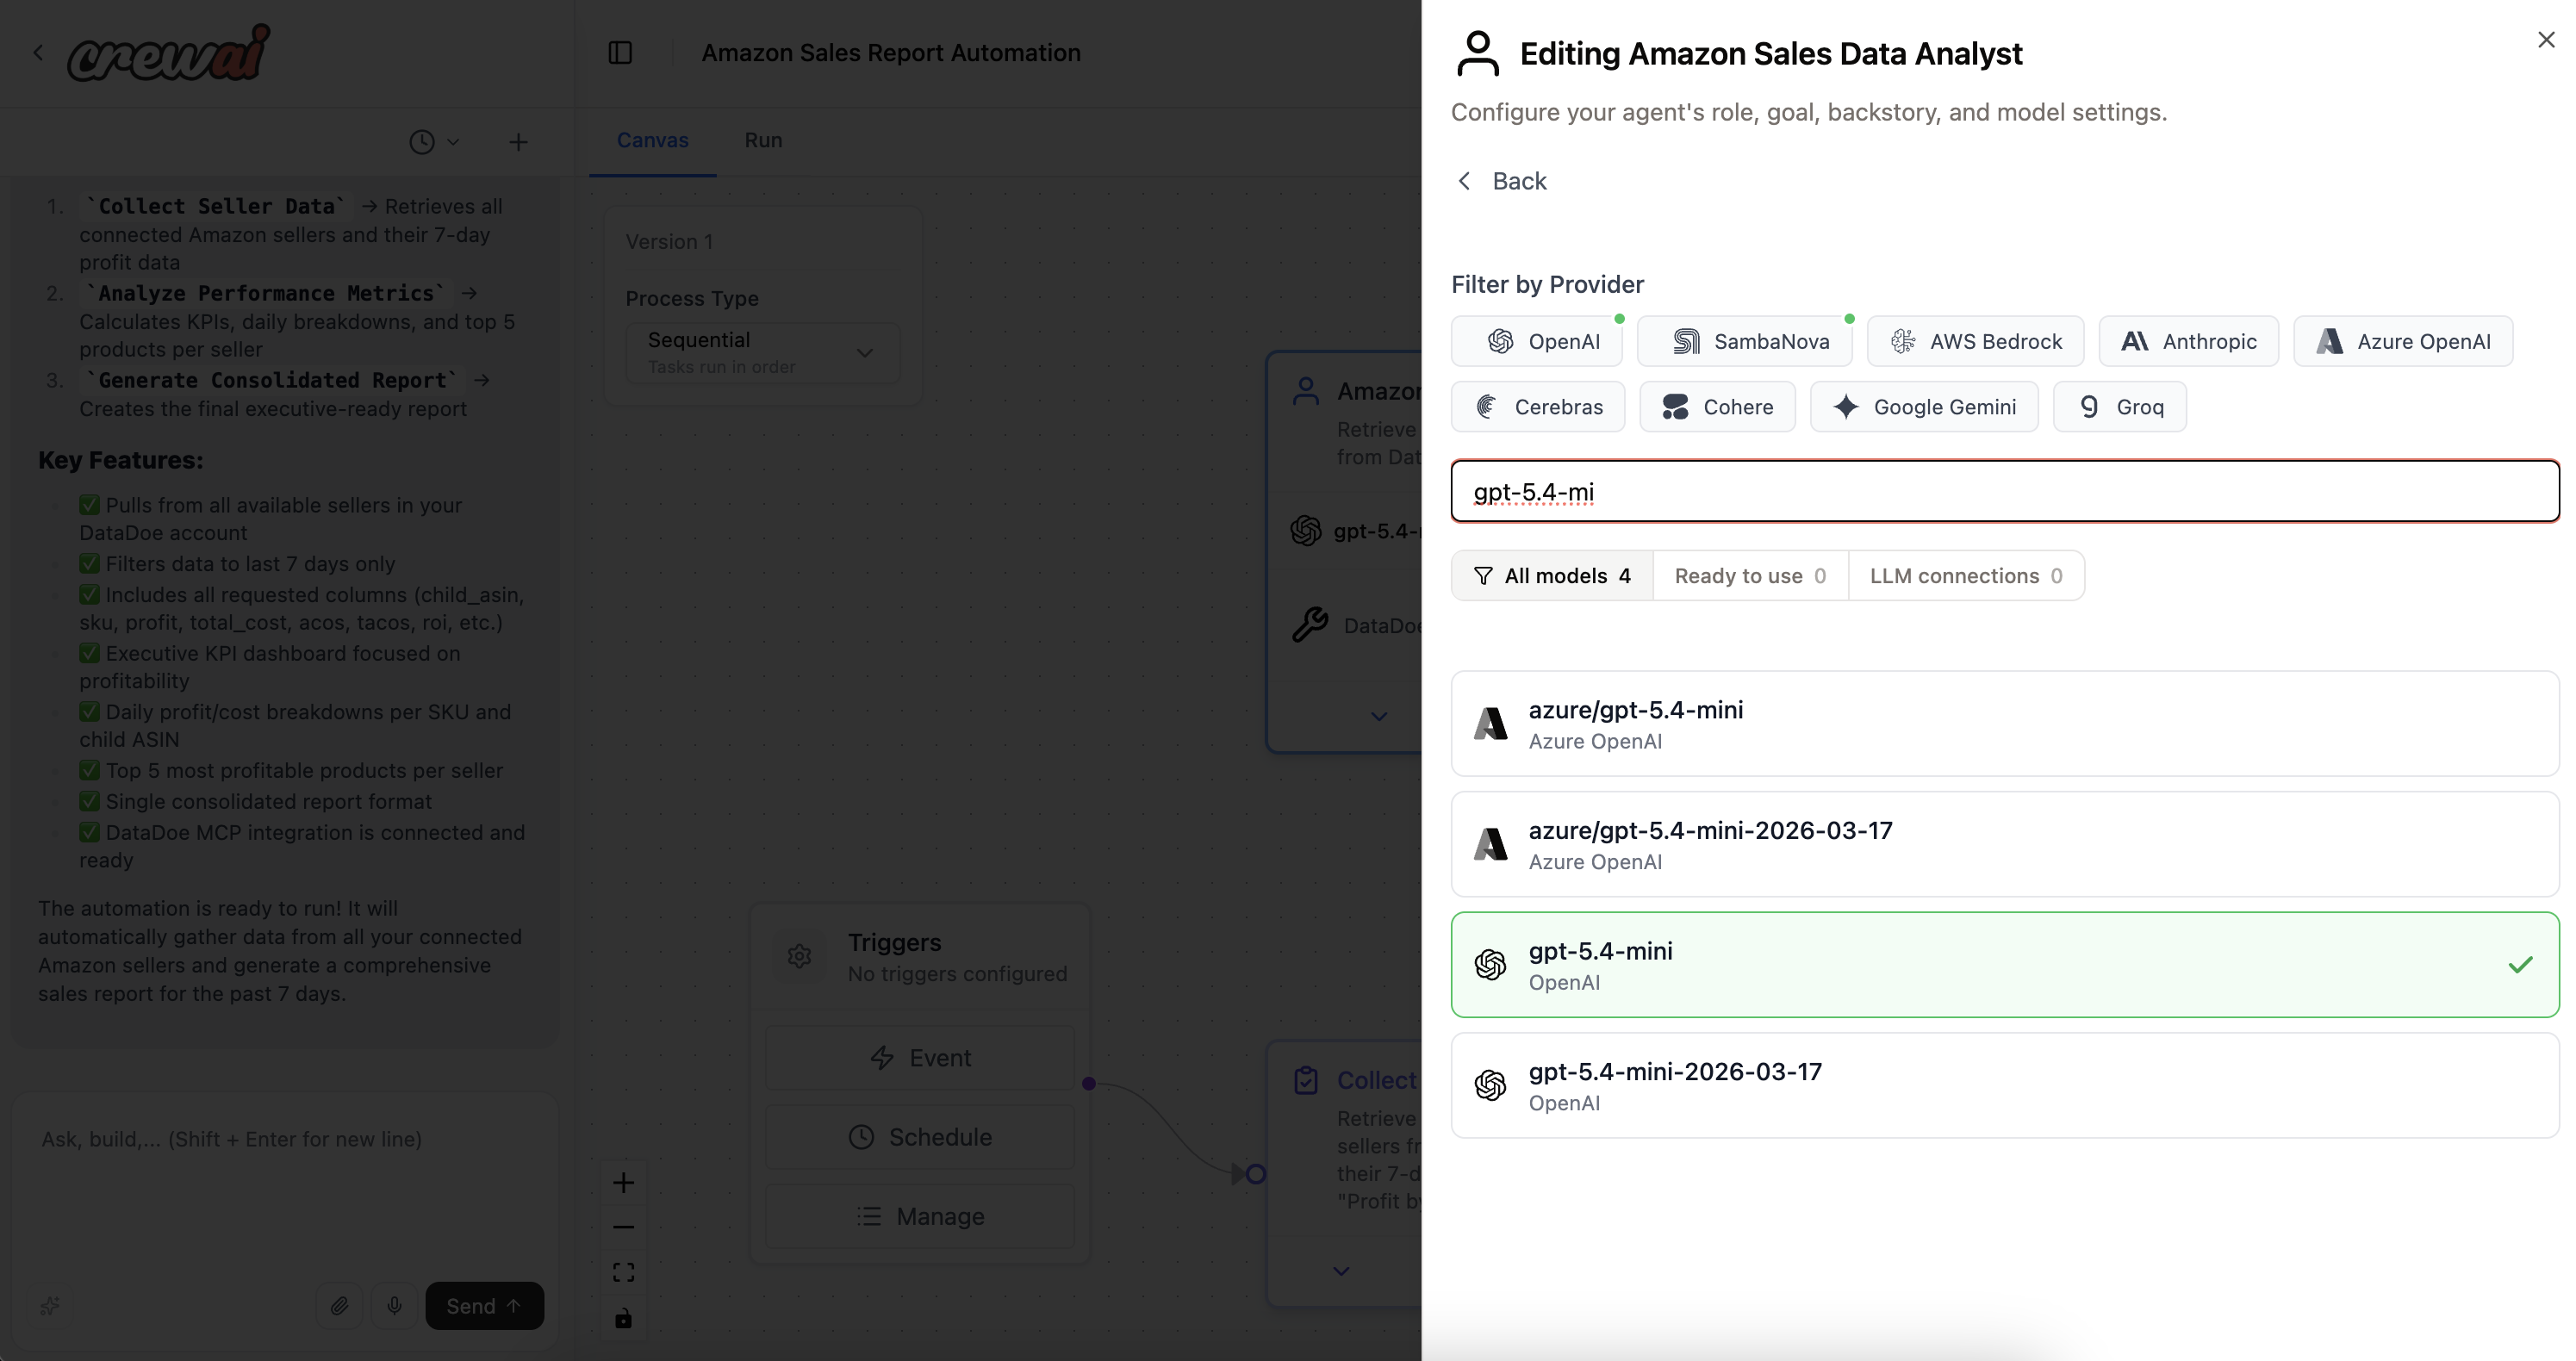Go back via the Back link

pyautogui.click(x=1502, y=181)
